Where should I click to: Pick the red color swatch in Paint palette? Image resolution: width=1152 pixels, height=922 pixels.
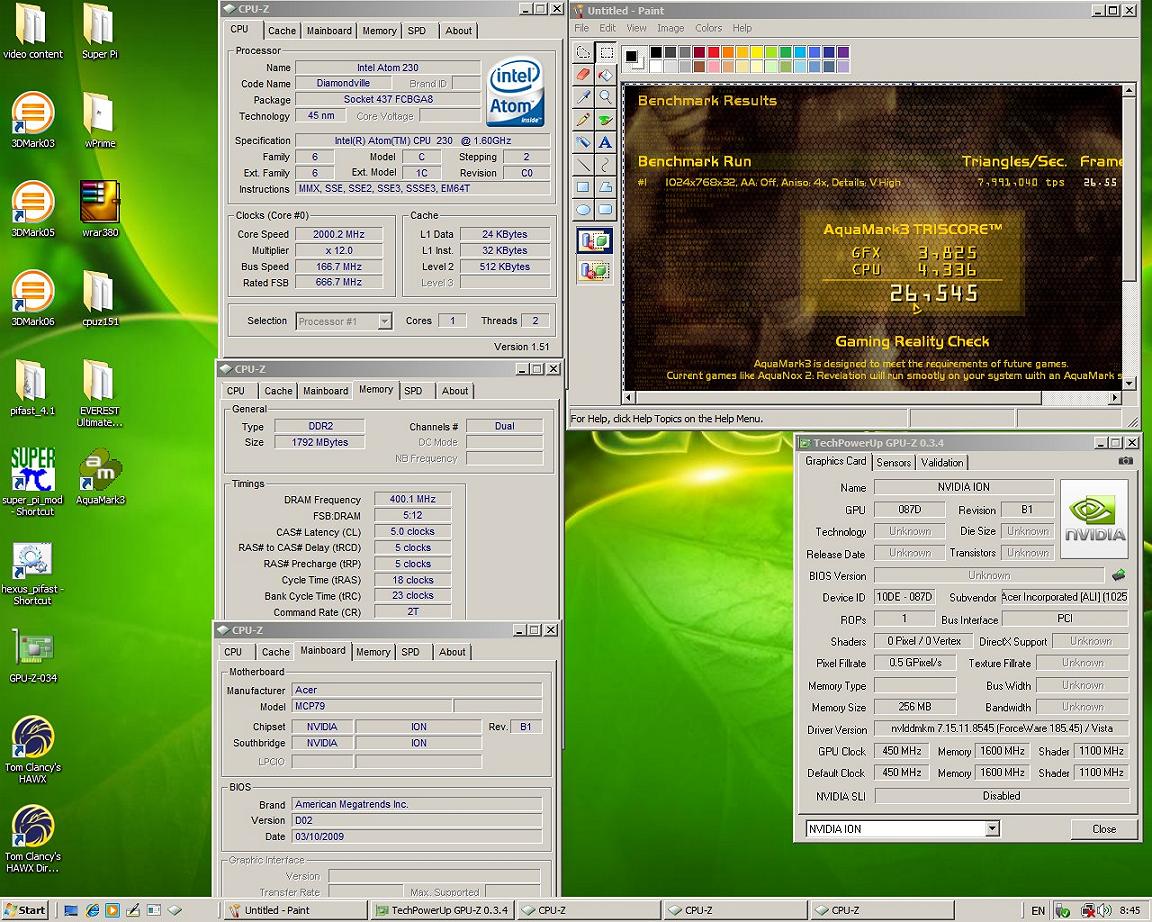712,52
